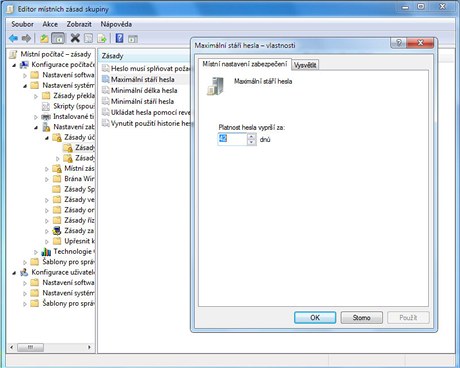Click the Skripty document icon
Image resolution: width=460 pixels, height=368 pixels.
coord(46,106)
